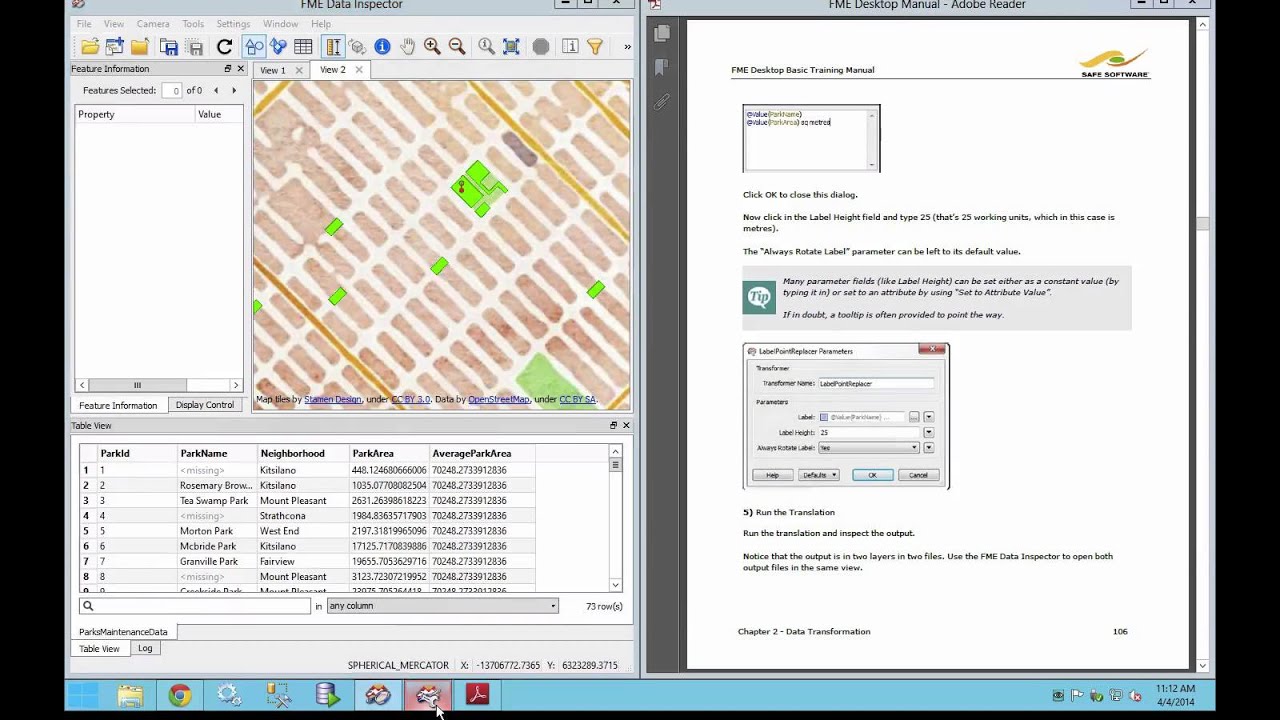Screen dimensions: 1280x720
Task: Select the Zoom In magnifier
Action: (x=432, y=46)
